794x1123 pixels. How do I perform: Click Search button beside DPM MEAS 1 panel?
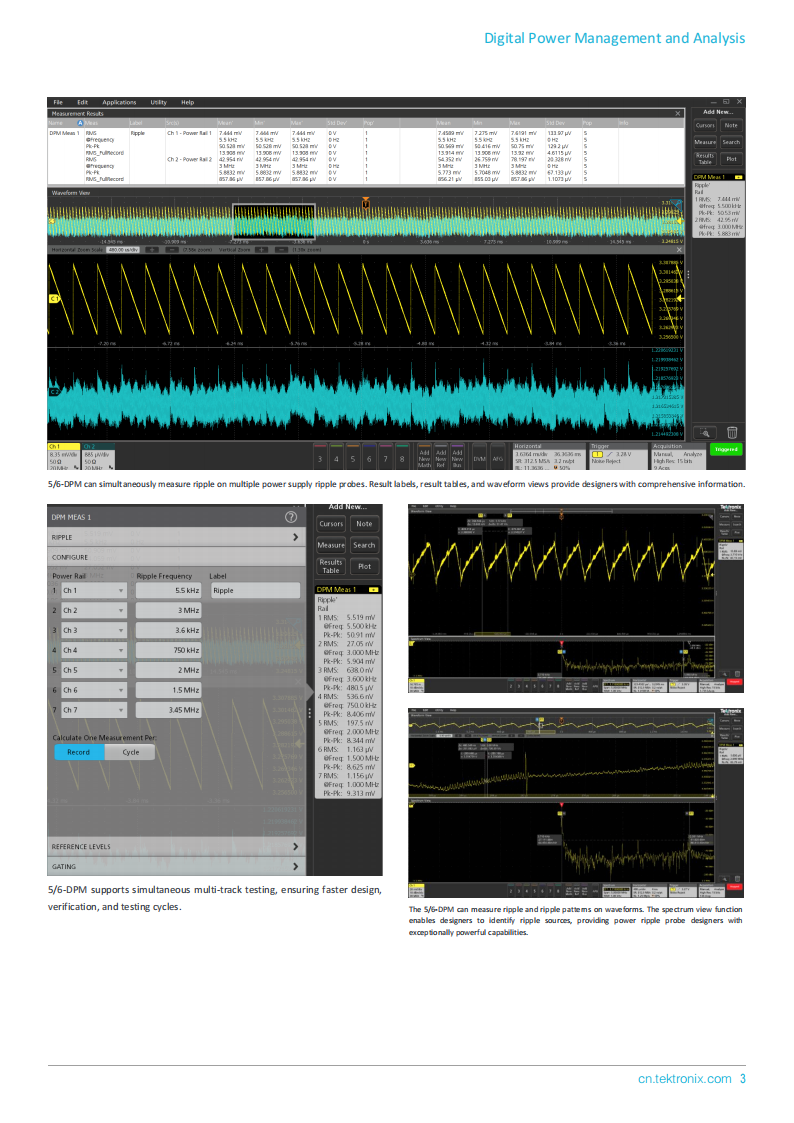pyautogui.click(x=364, y=545)
